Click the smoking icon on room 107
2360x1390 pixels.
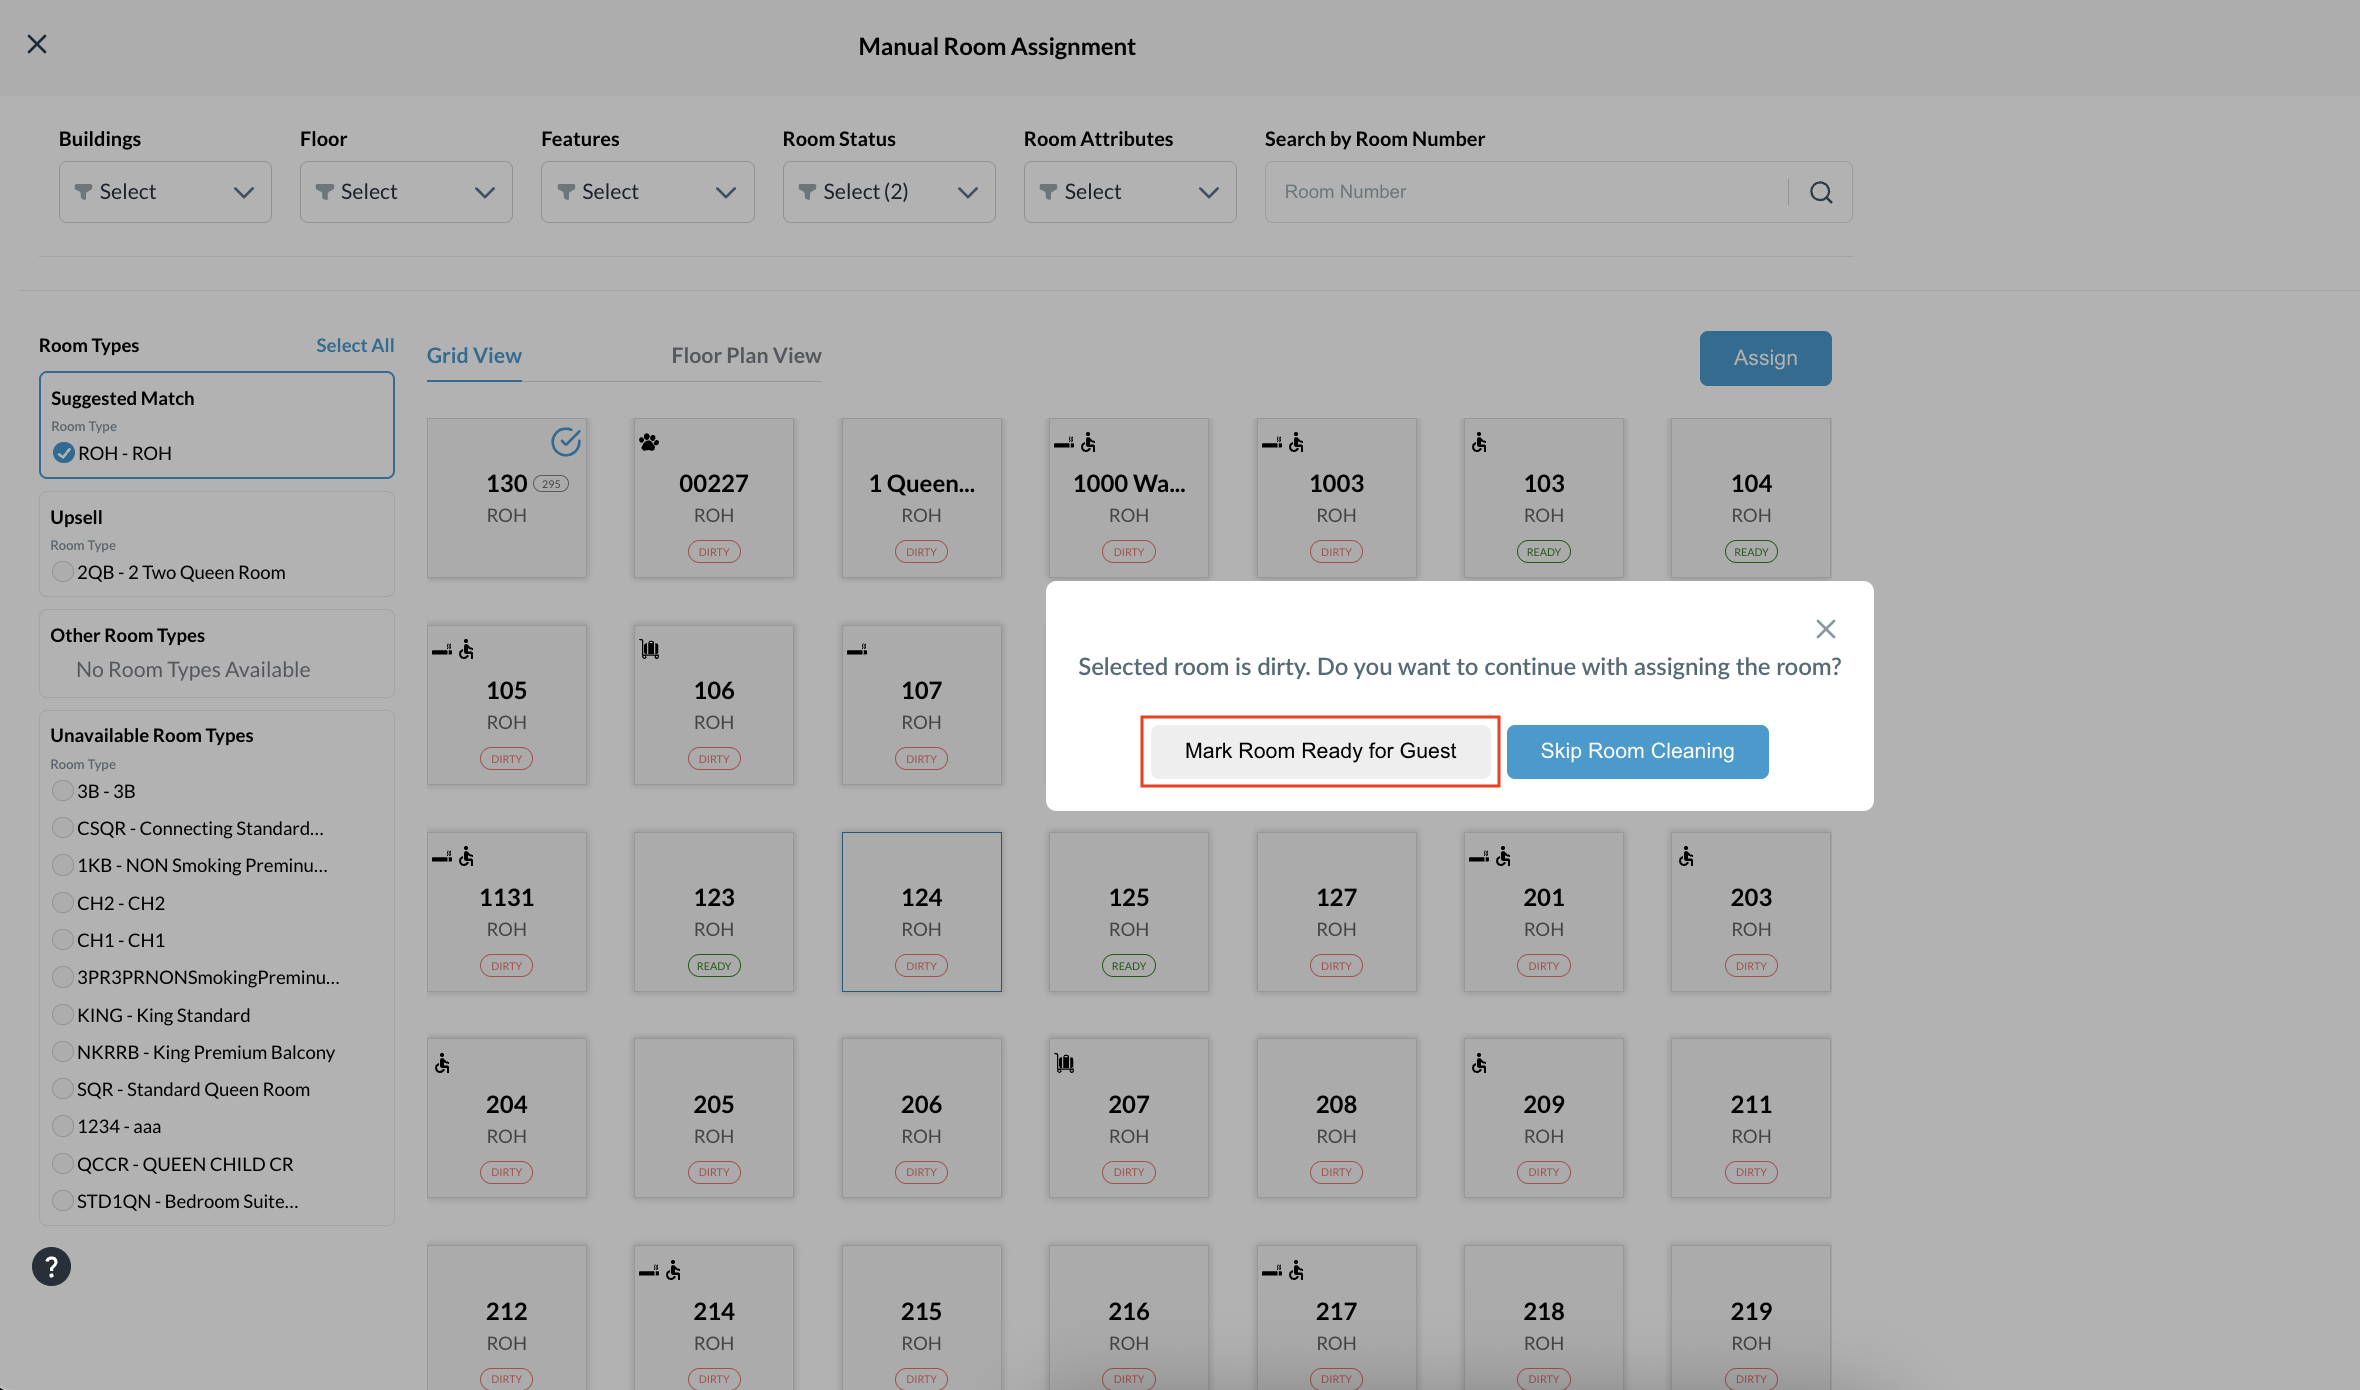857,650
